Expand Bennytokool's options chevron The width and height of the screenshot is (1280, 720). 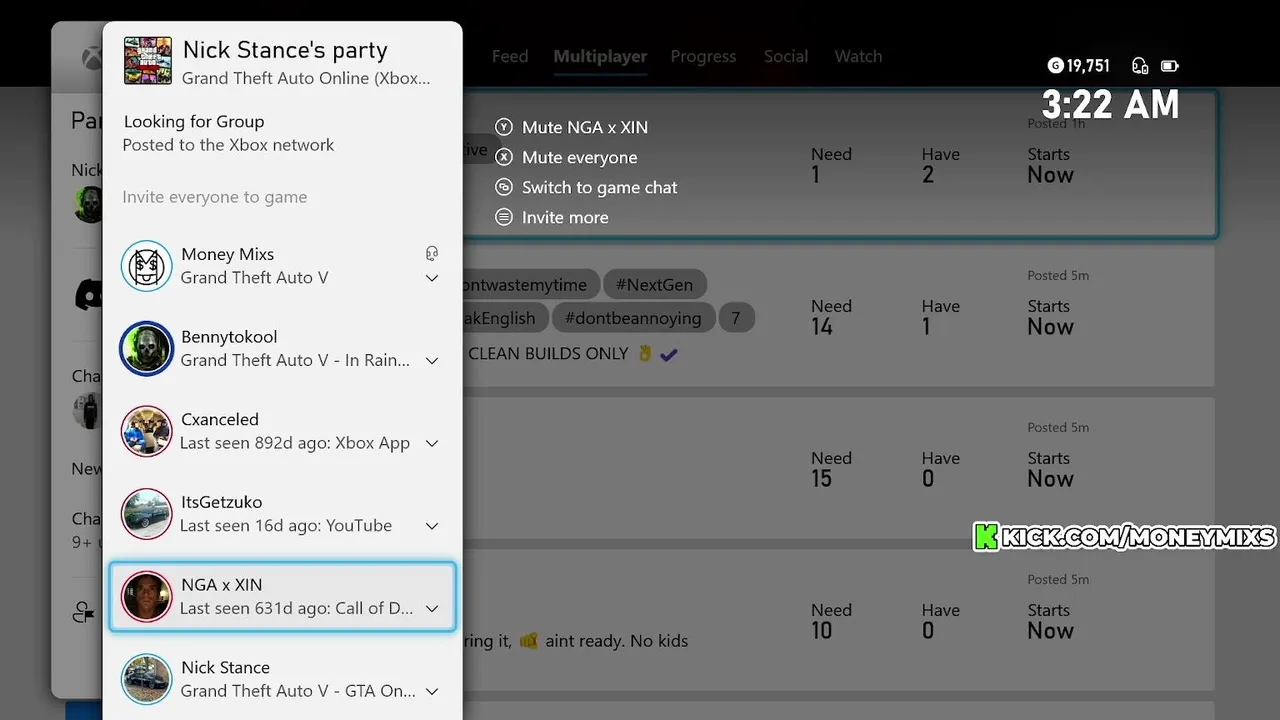click(x=432, y=361)
